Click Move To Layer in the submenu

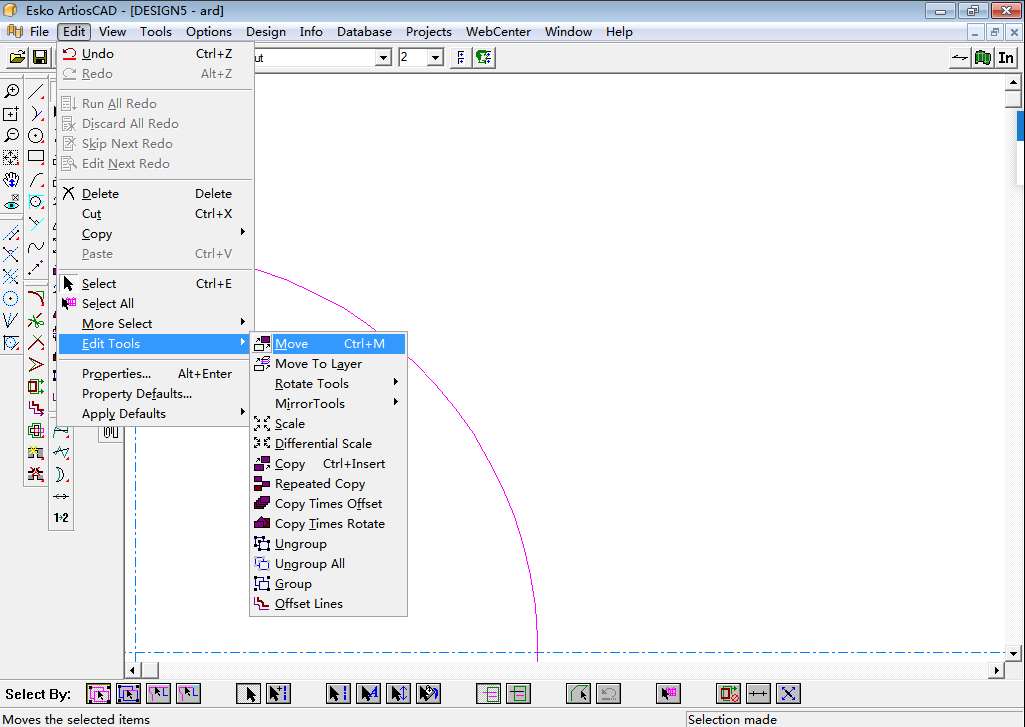(318, 364)
